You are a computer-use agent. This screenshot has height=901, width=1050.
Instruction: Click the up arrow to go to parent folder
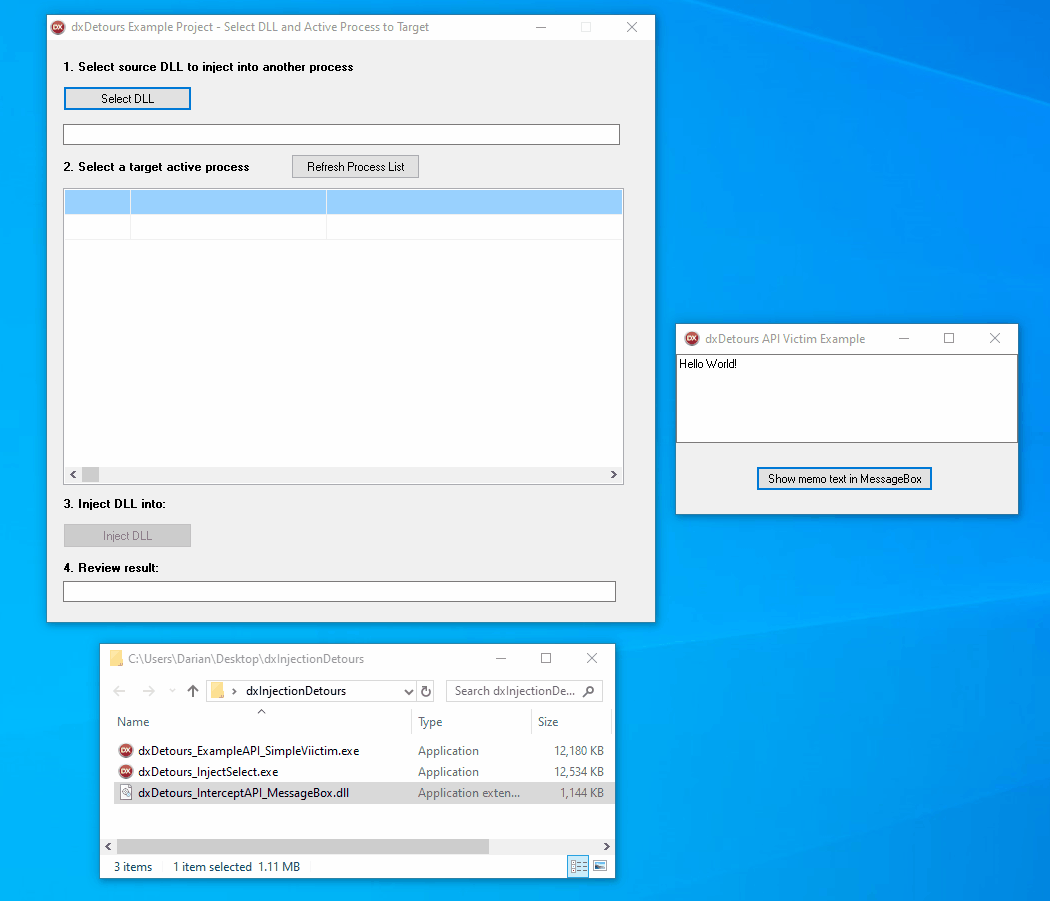193,691
